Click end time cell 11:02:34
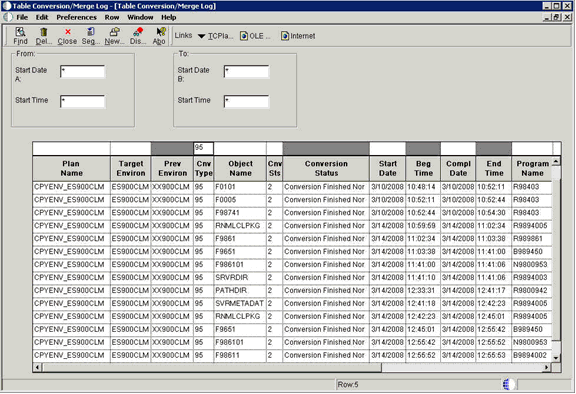Viewport: 576px width, 394px height. tap(494, 225)
